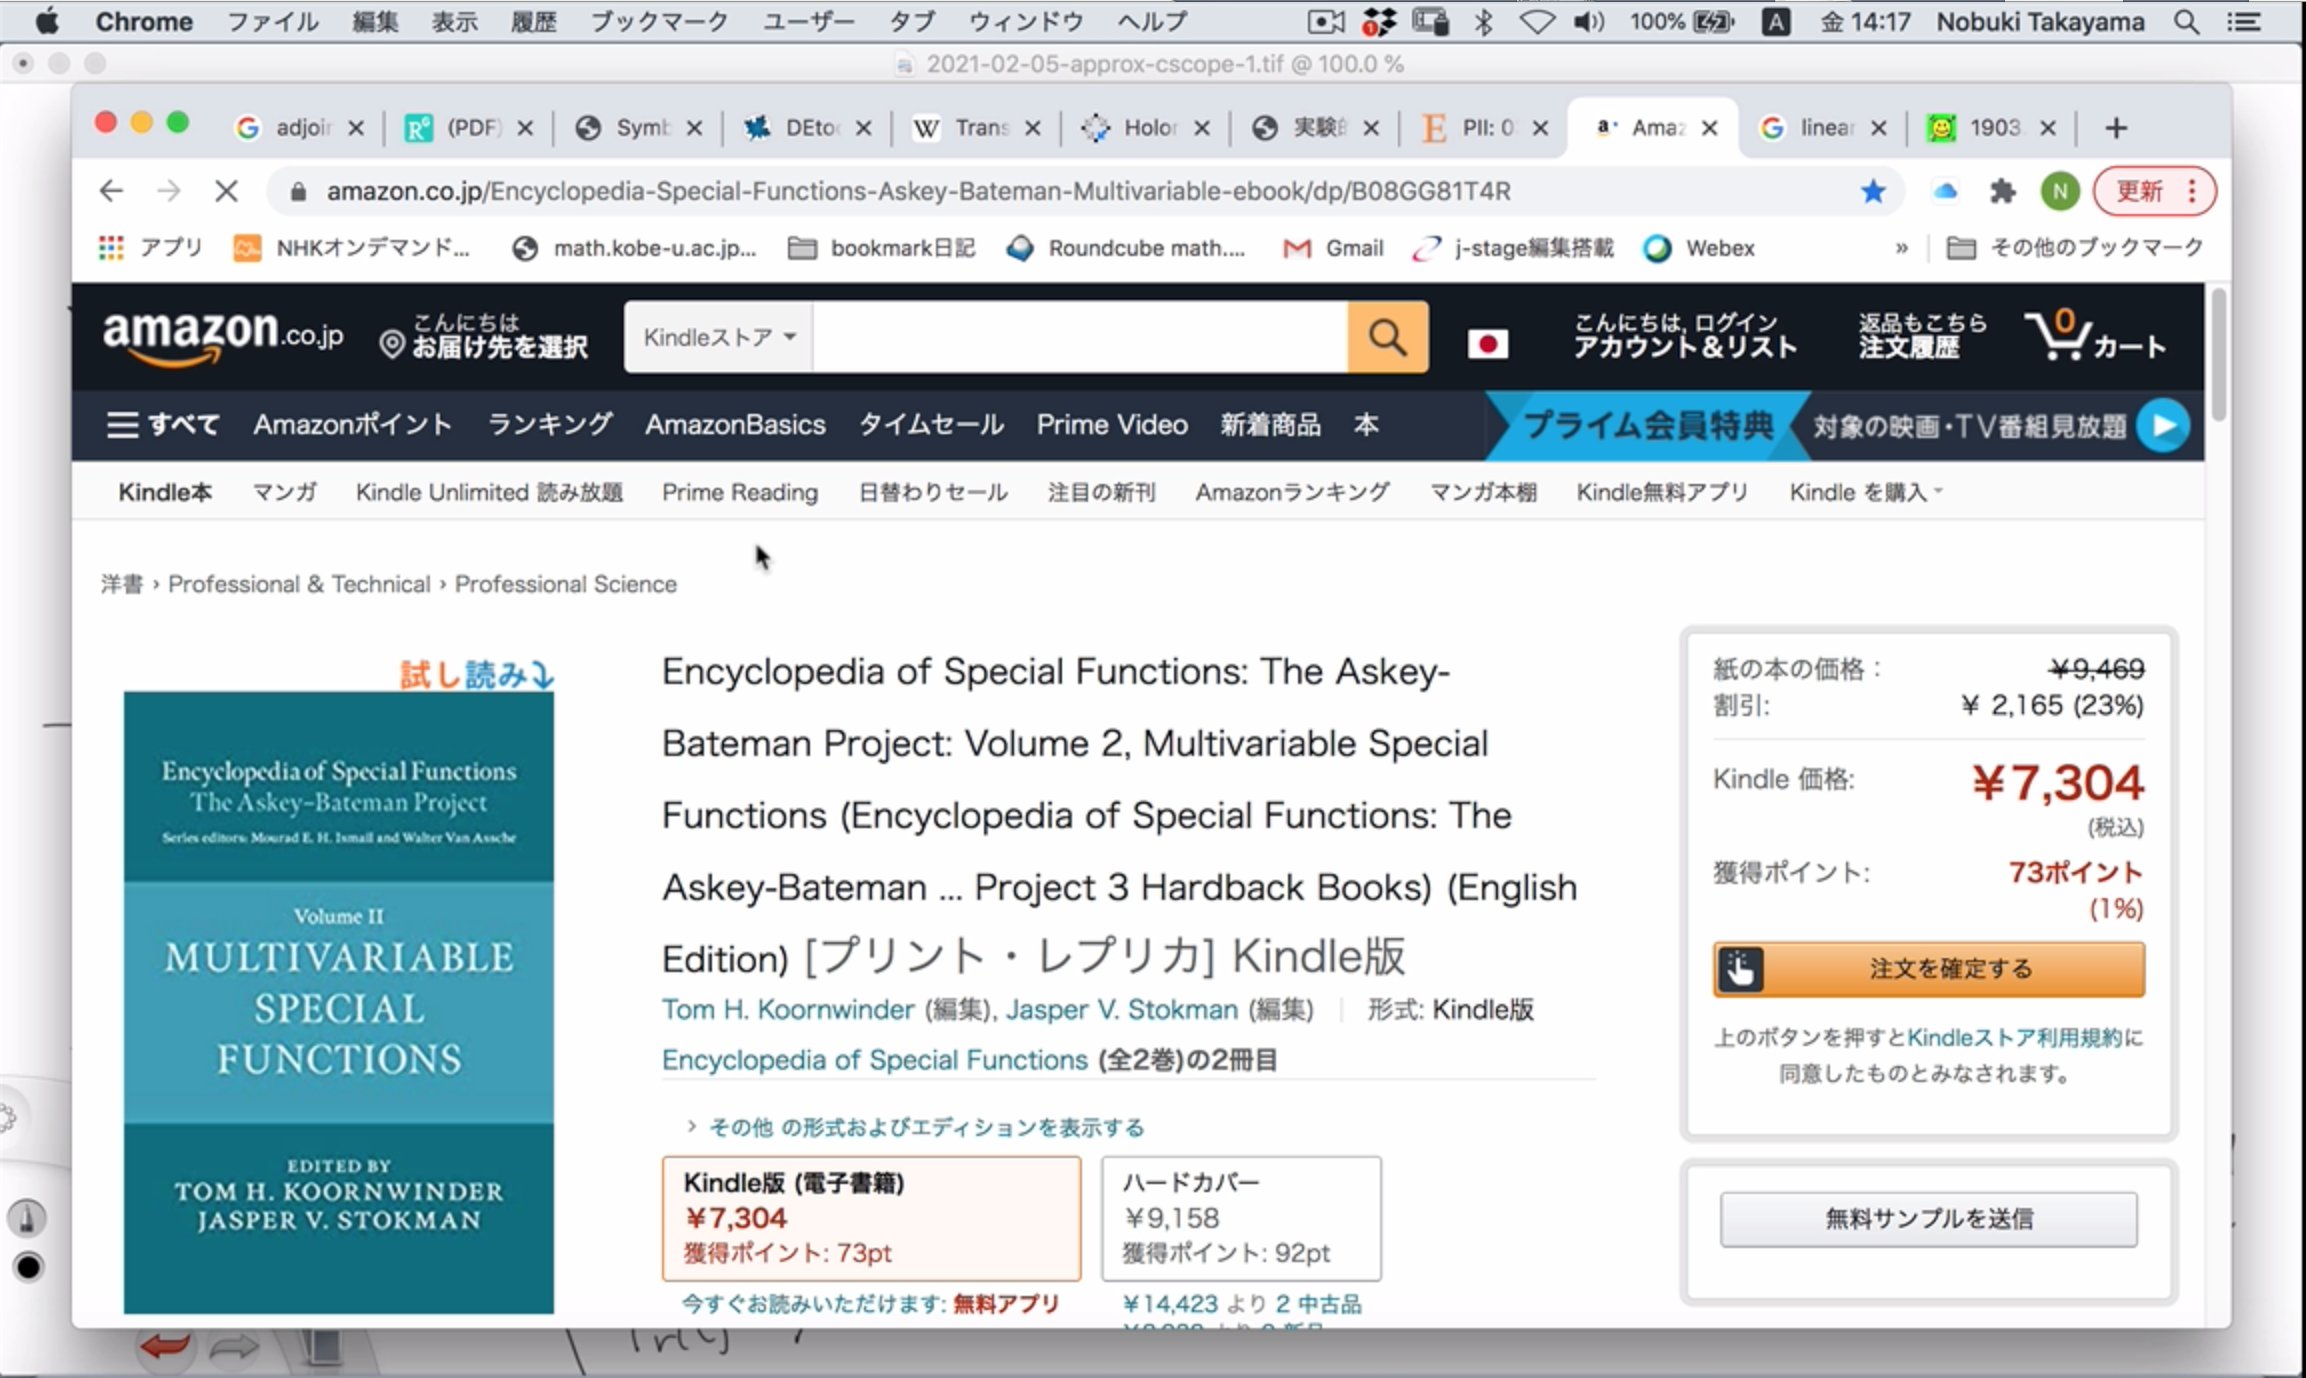
Task: Click the Amazon search text field
Action: click(1080, 337)
